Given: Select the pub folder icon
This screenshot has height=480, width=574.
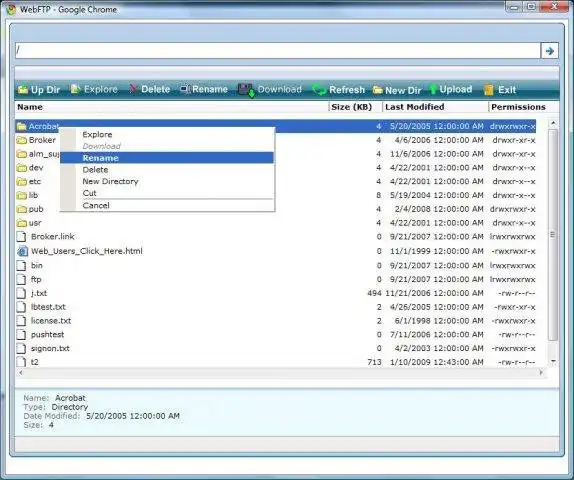Looking at the screenshot, I should point(22,209).
